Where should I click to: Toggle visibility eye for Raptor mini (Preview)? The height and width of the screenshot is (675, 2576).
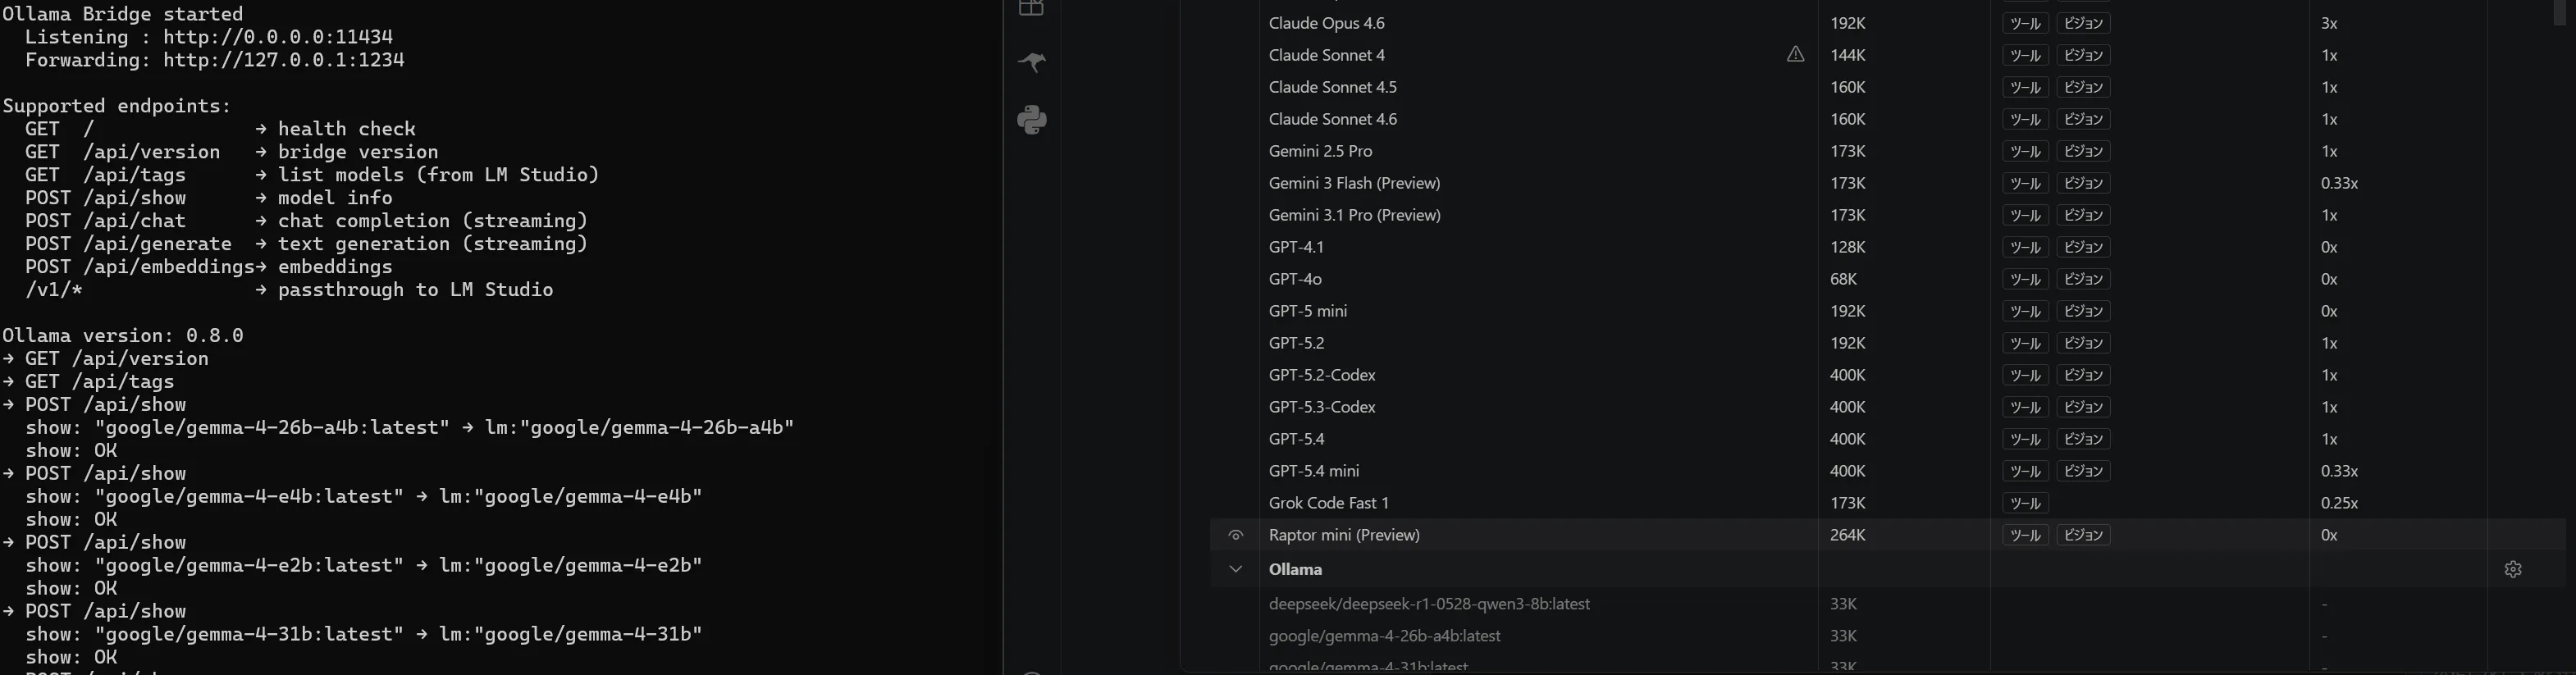1236,535
